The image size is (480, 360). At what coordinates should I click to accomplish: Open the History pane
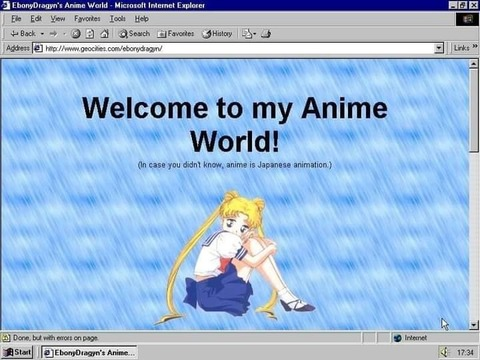[217, 33]
